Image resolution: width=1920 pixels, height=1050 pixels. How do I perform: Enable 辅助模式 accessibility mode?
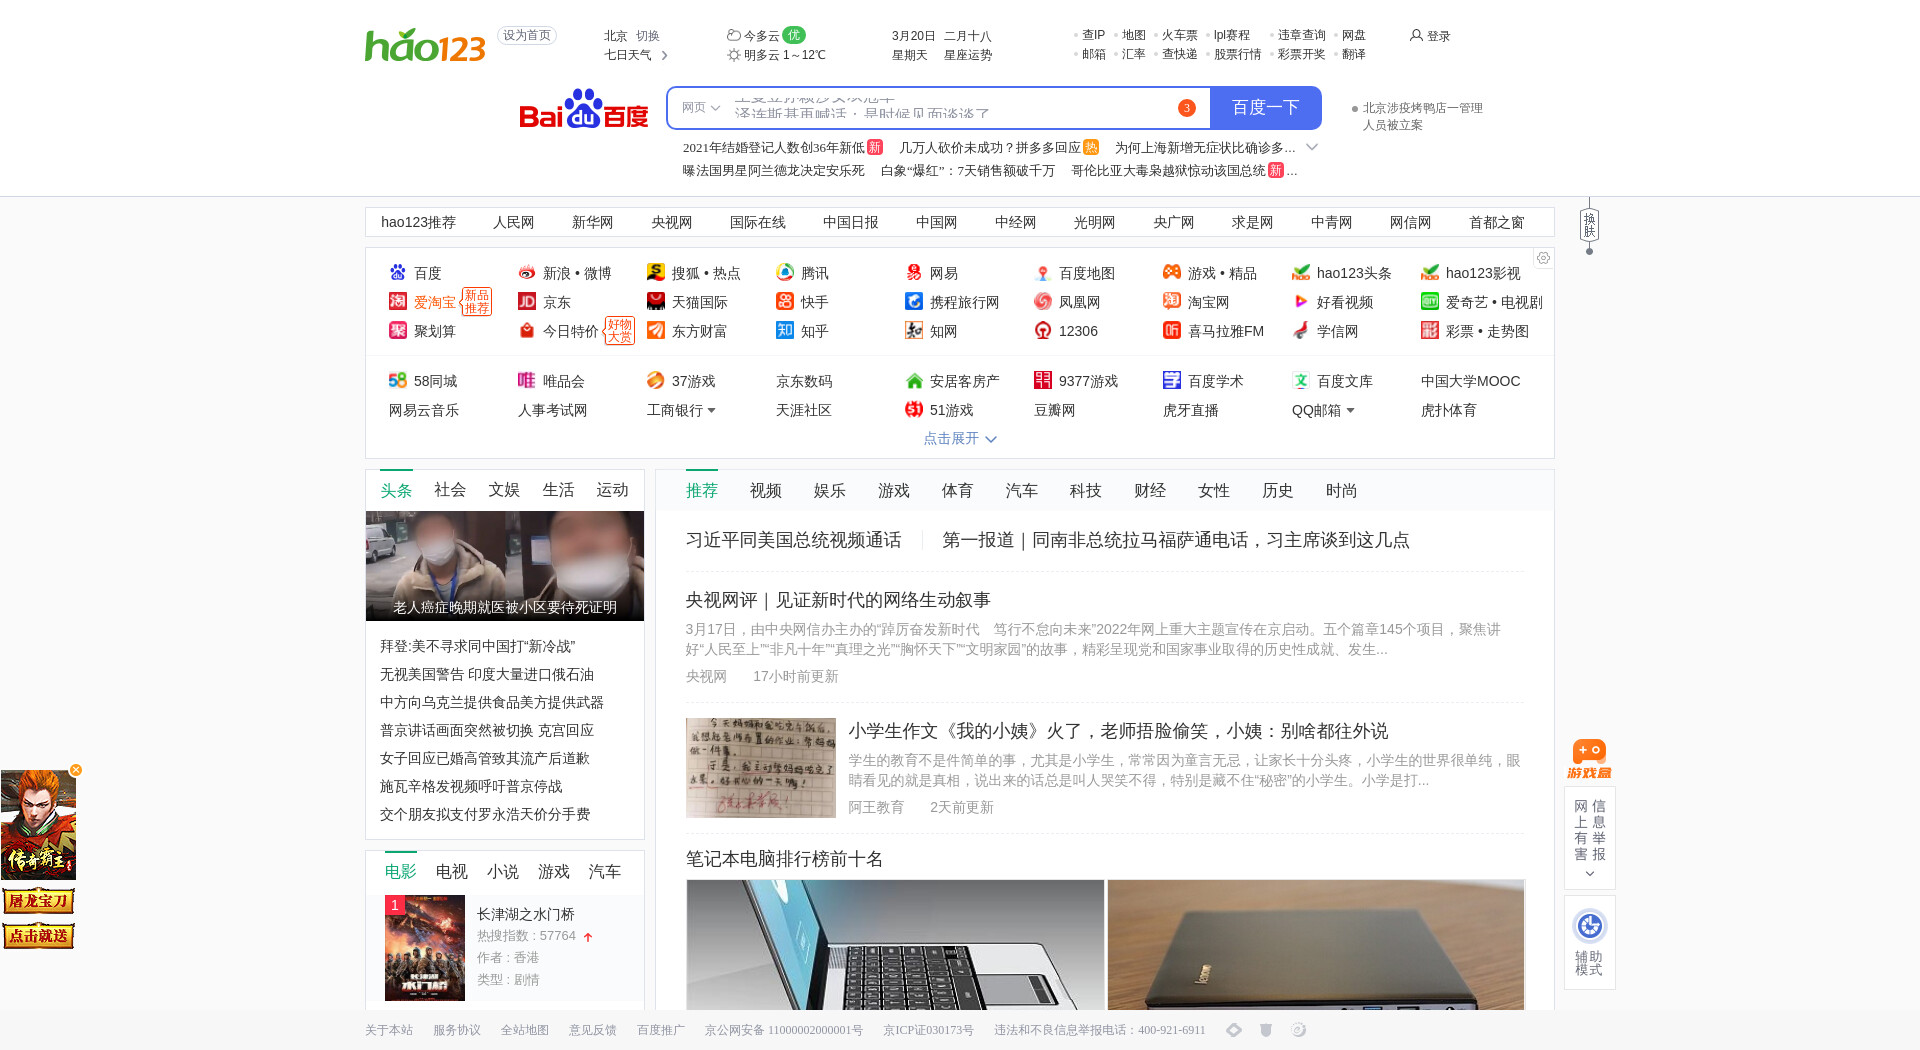tap(1589, 942)
